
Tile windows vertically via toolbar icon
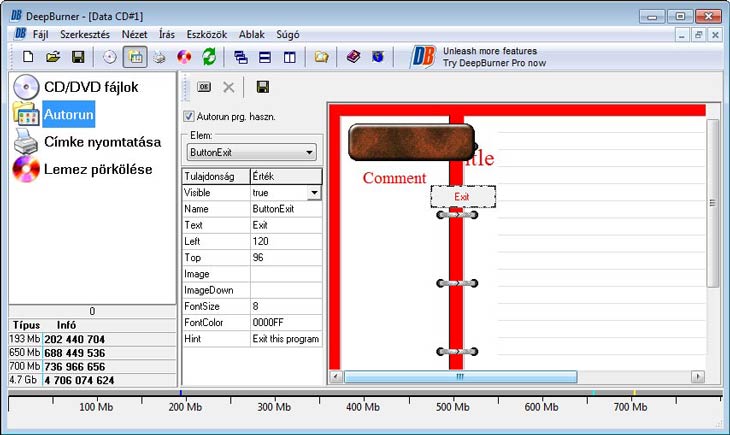[290, 57]
